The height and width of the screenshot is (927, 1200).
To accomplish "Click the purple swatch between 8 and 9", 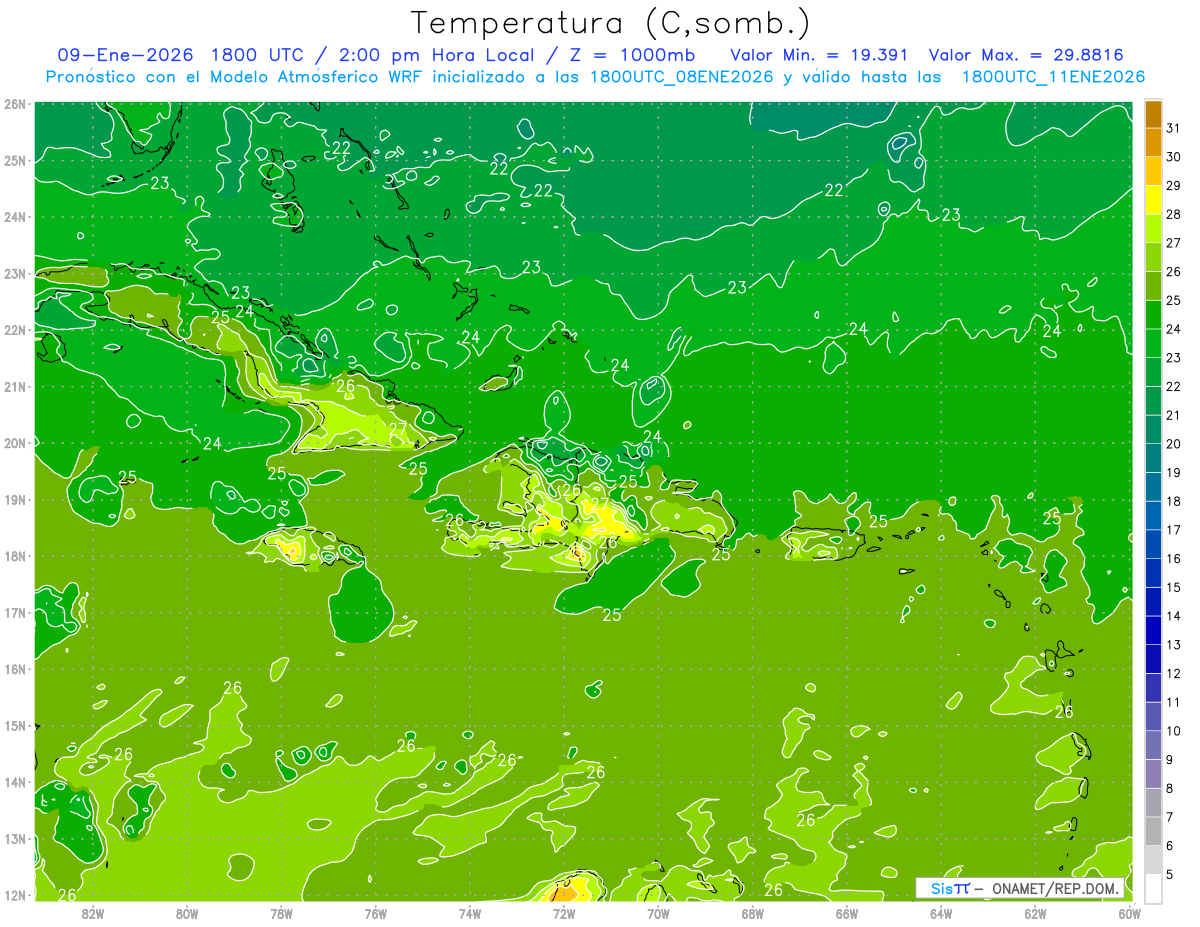I will [x=1154, y=774].
